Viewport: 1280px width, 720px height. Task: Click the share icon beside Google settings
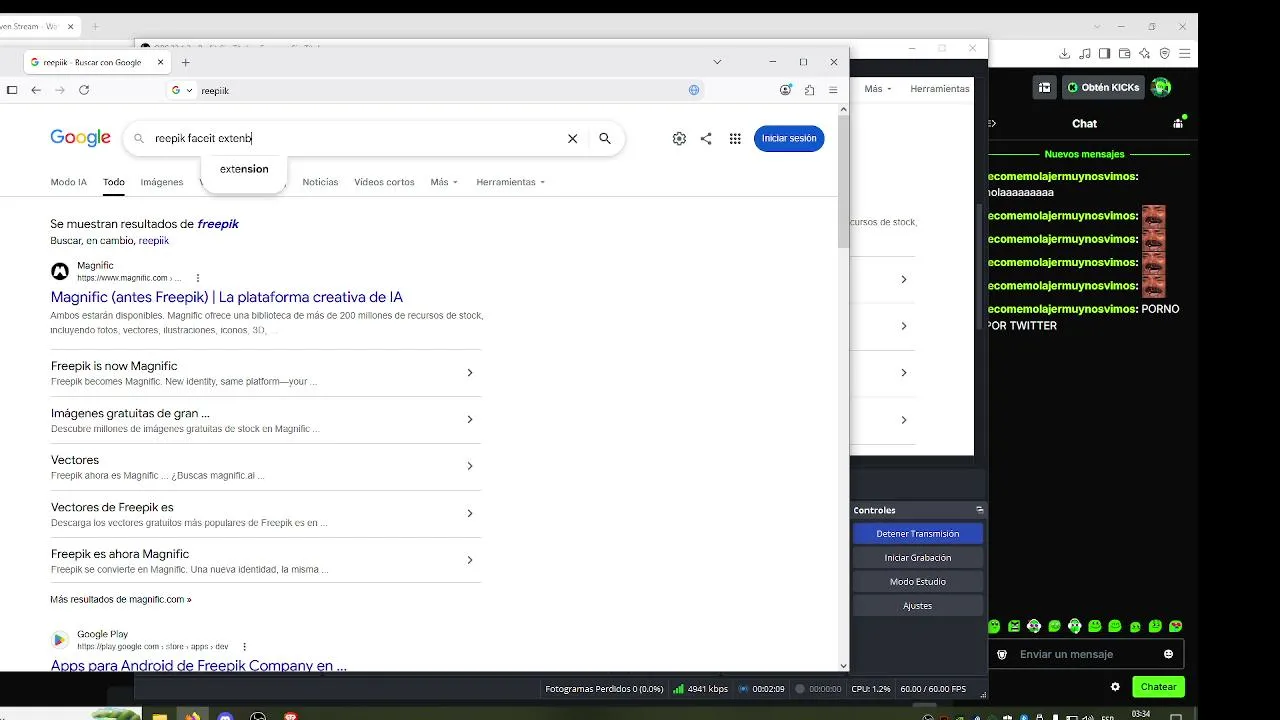(x=706, y=139)
